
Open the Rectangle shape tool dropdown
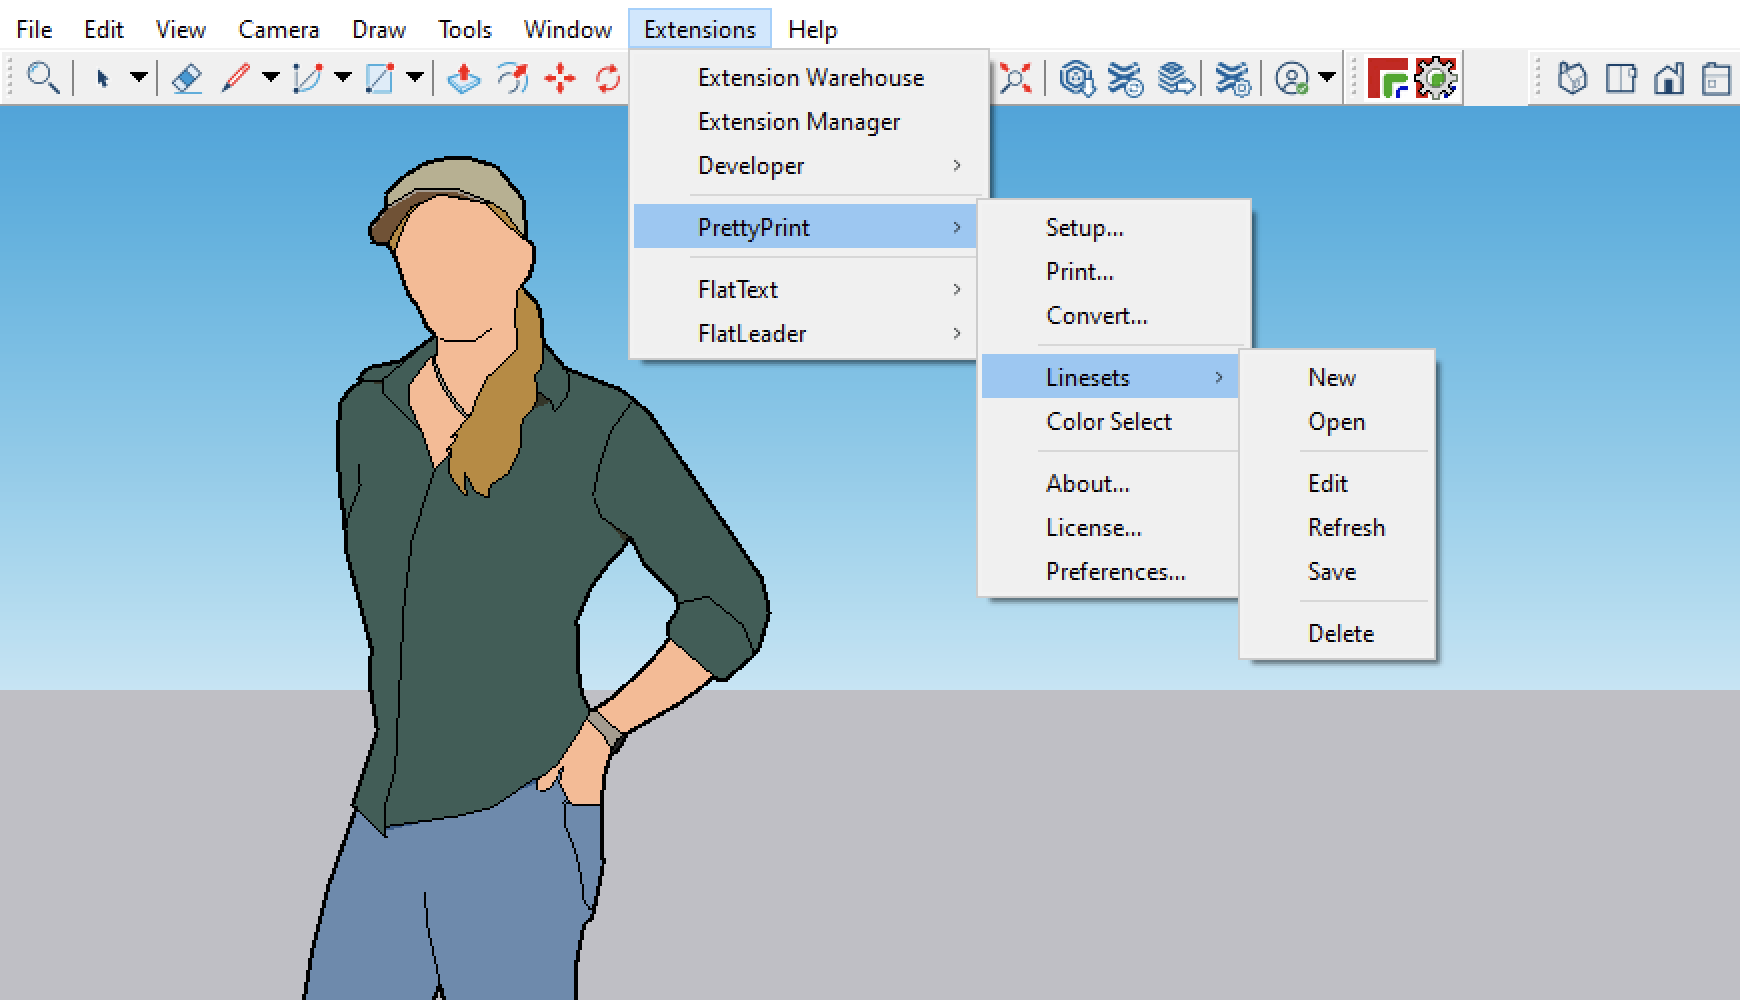point(415,78)
